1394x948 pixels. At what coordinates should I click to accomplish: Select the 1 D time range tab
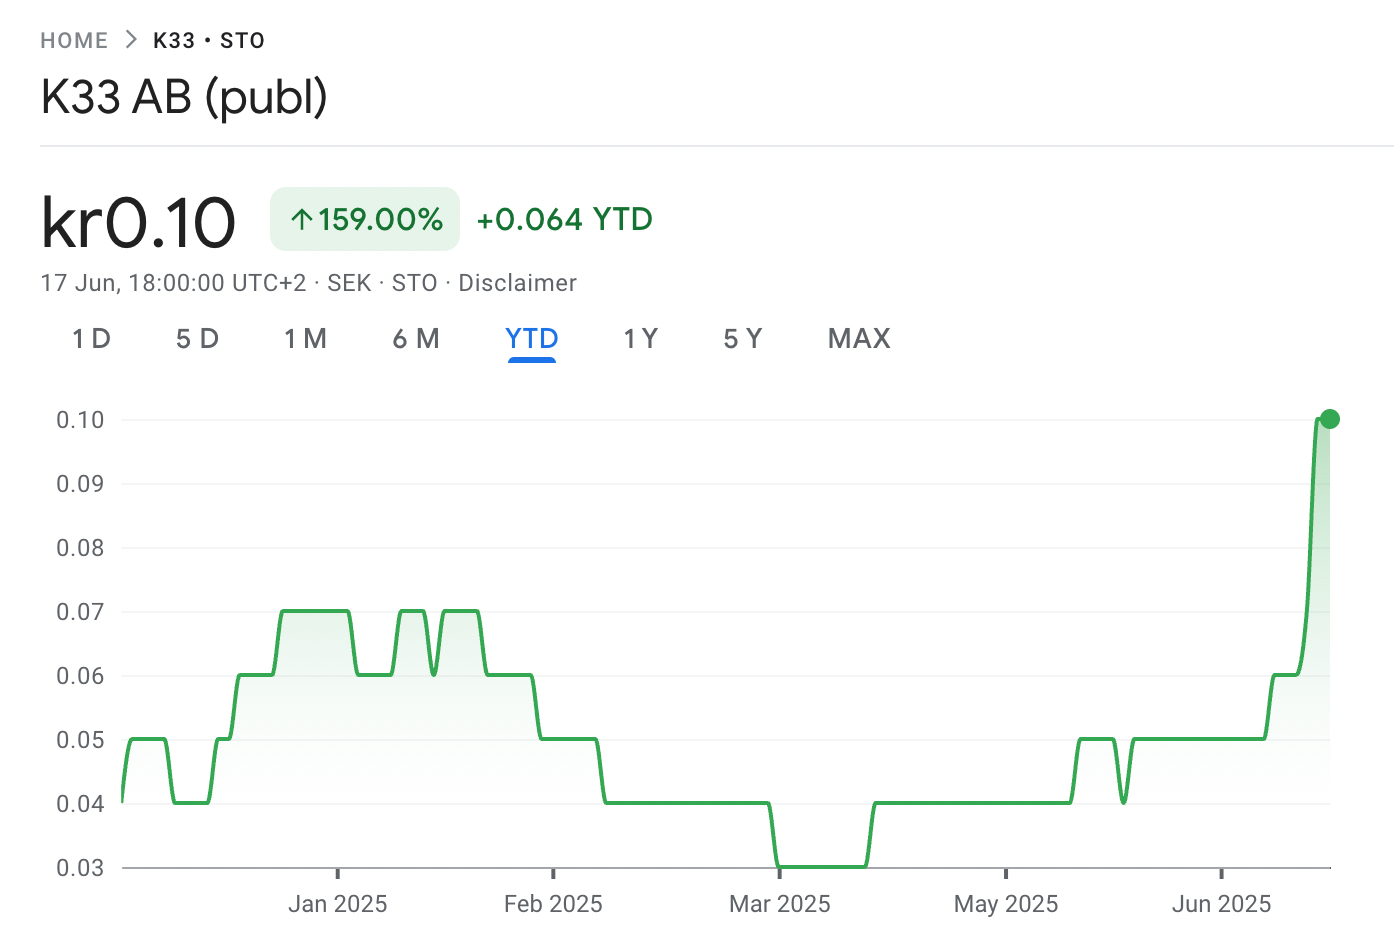91,339
